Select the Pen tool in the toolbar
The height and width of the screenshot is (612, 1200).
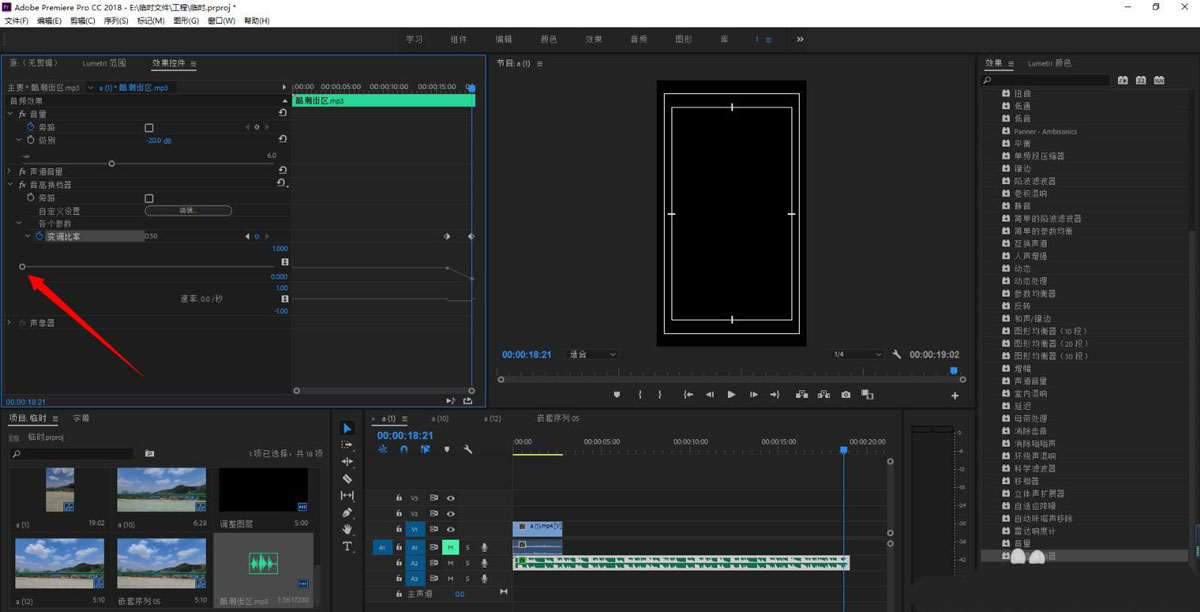[347, 513]
